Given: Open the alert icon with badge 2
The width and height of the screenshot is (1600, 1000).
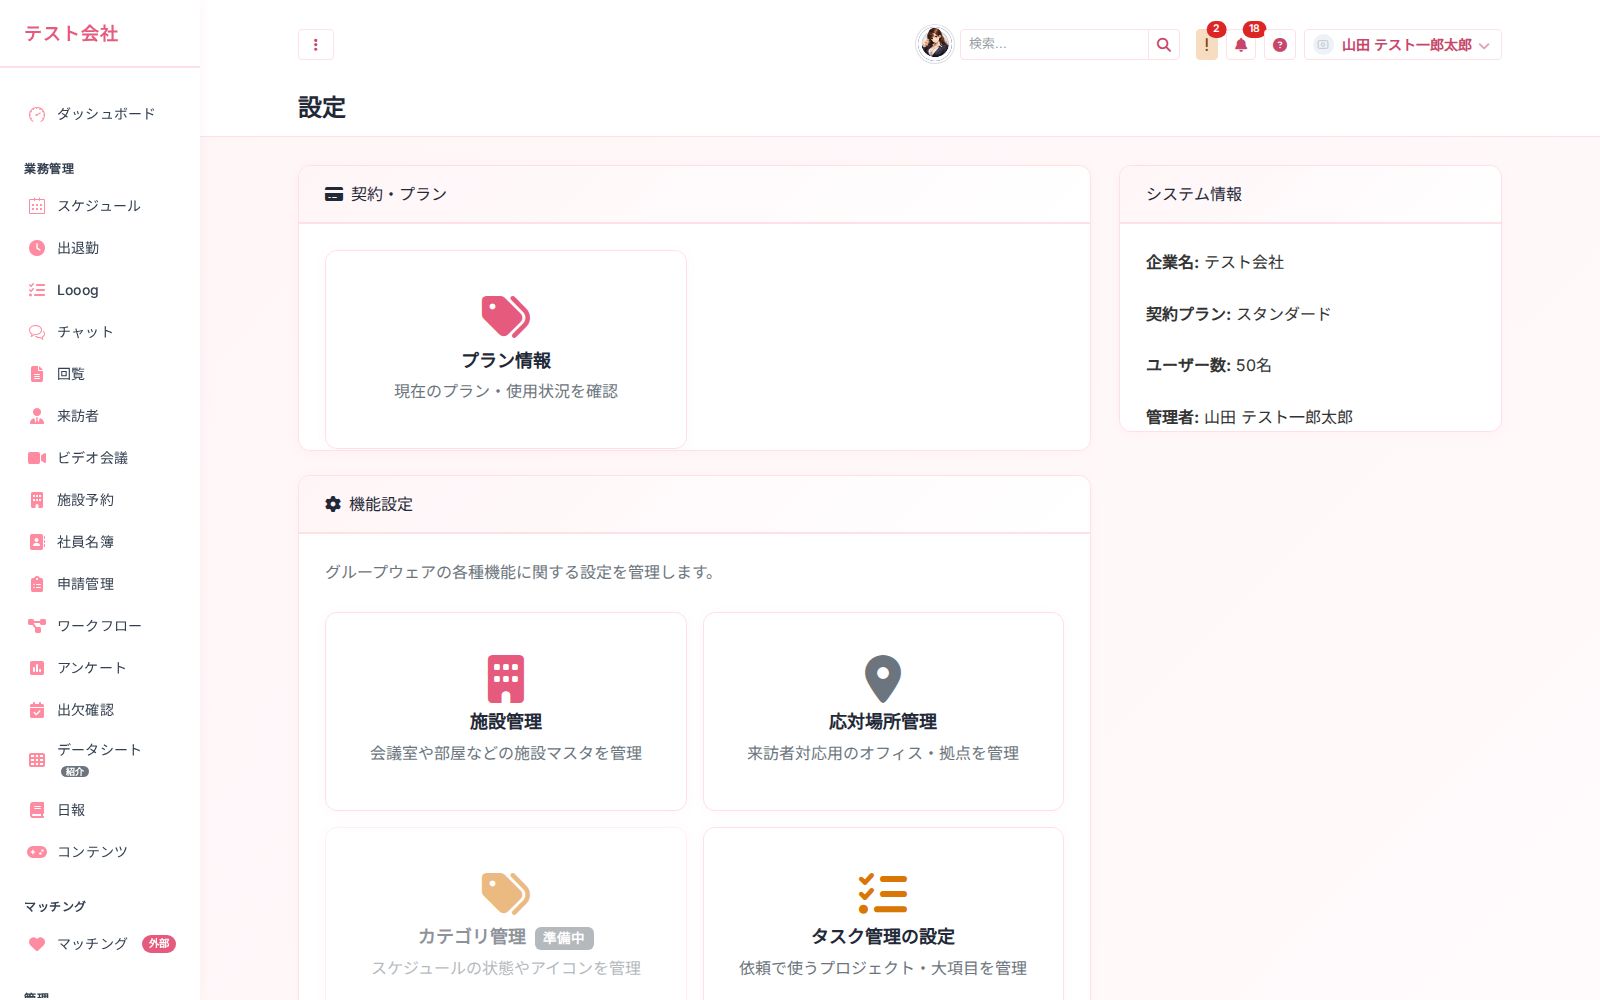Looking at the screenshot, I should [1207, 45].
